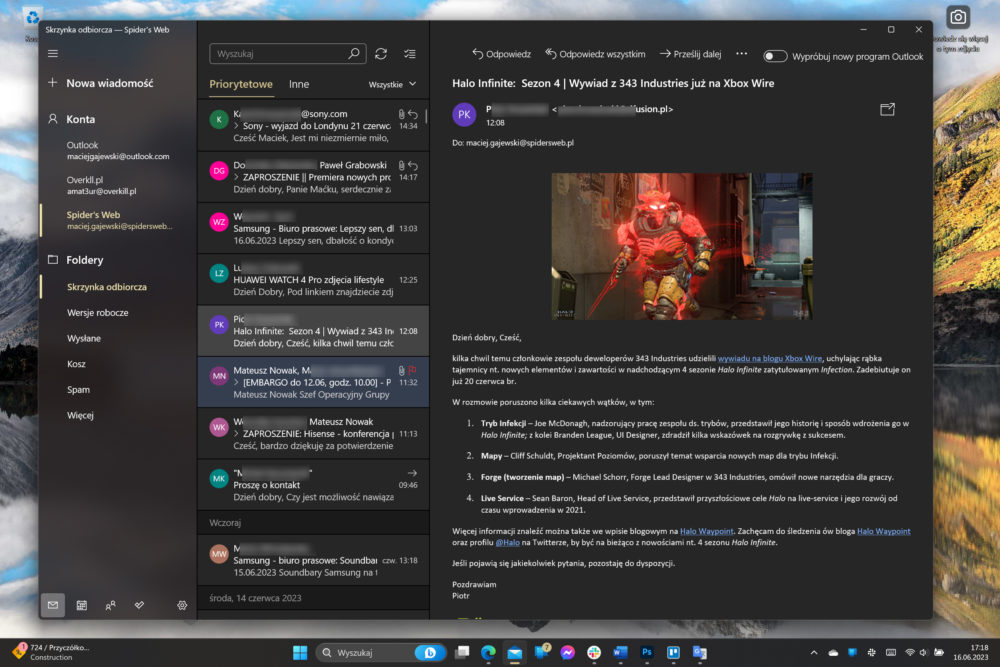
Task: Open more actions (three dots) in message toolbar
Action: [741, 54]
